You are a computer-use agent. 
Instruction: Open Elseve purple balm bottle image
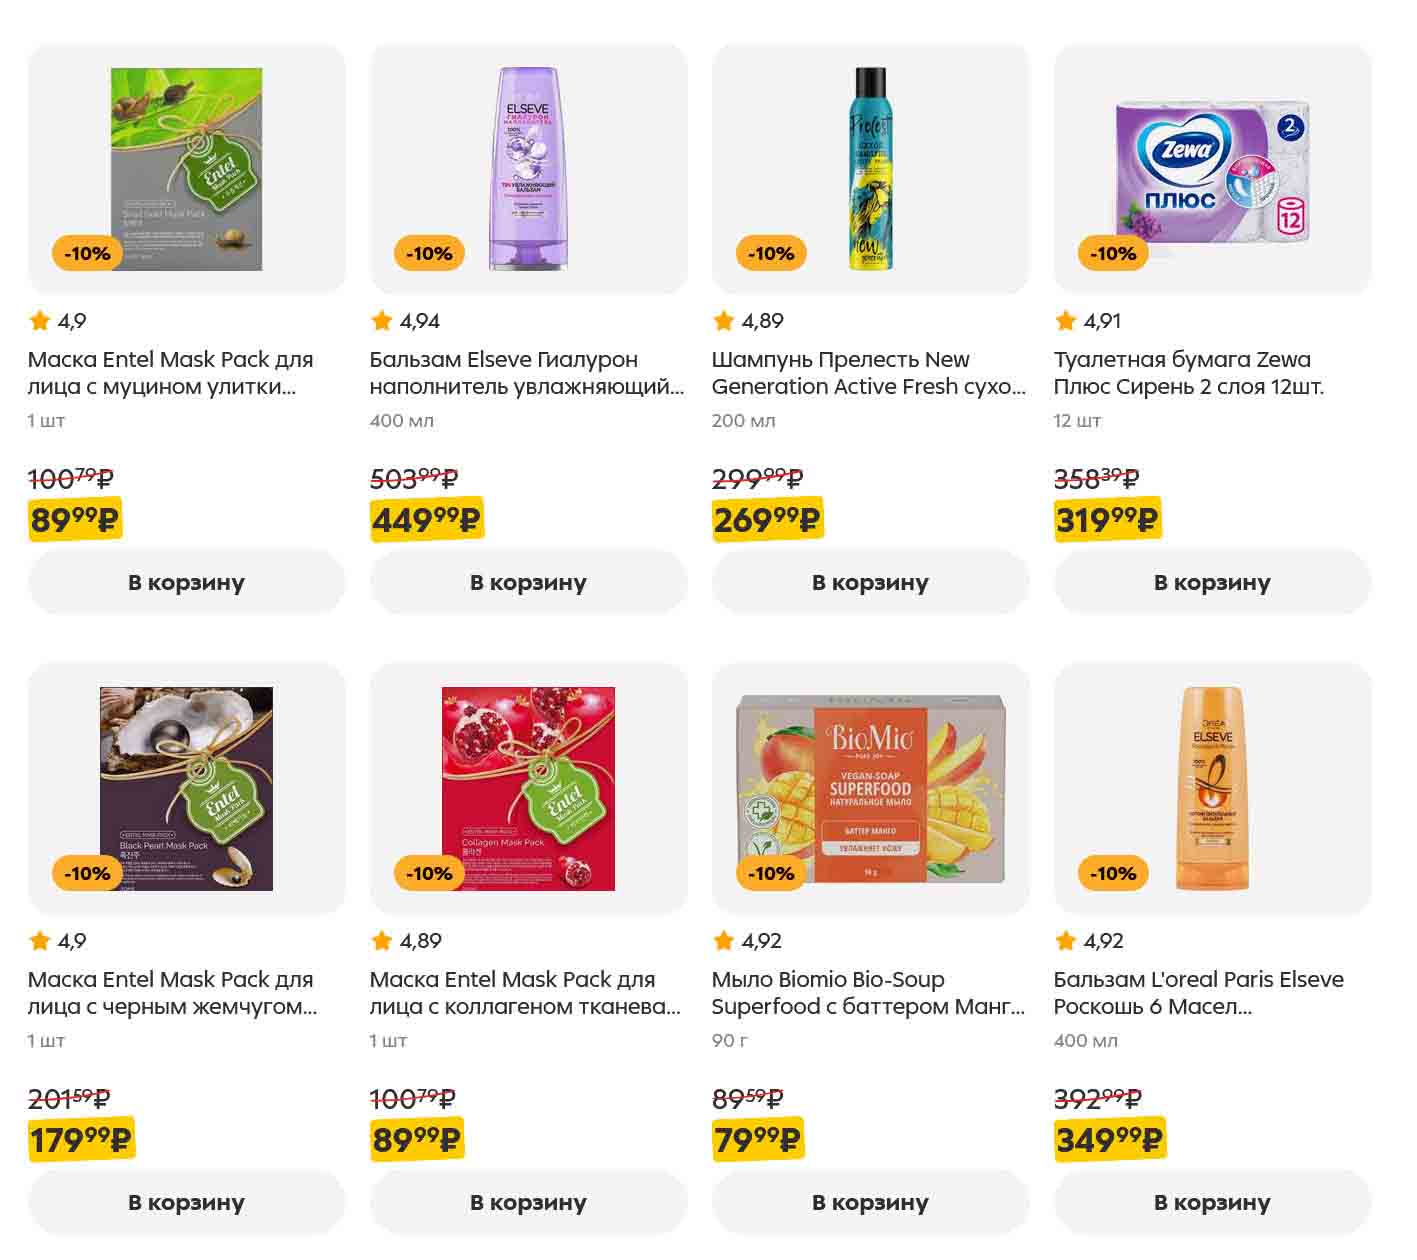(x=529, y=168)
